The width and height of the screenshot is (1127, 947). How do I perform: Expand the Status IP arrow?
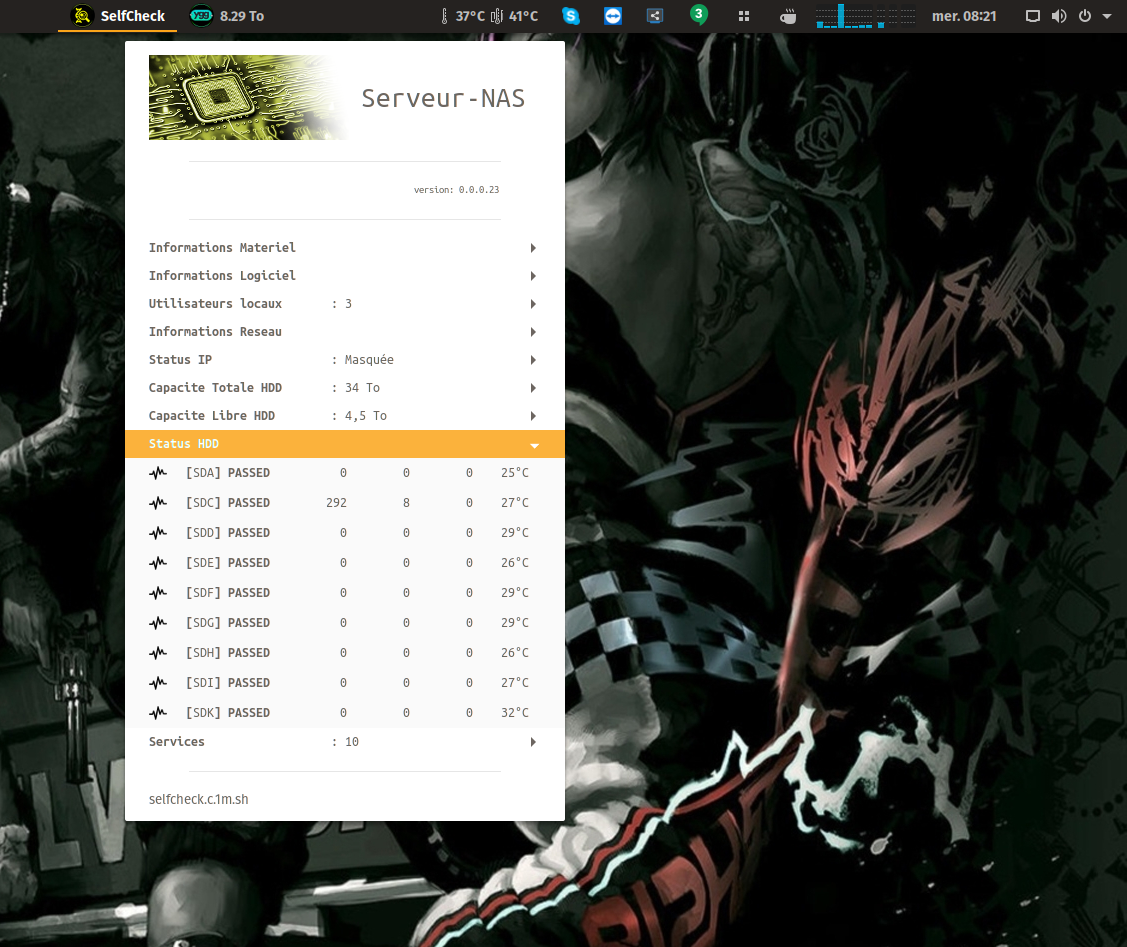pos(533,360)
